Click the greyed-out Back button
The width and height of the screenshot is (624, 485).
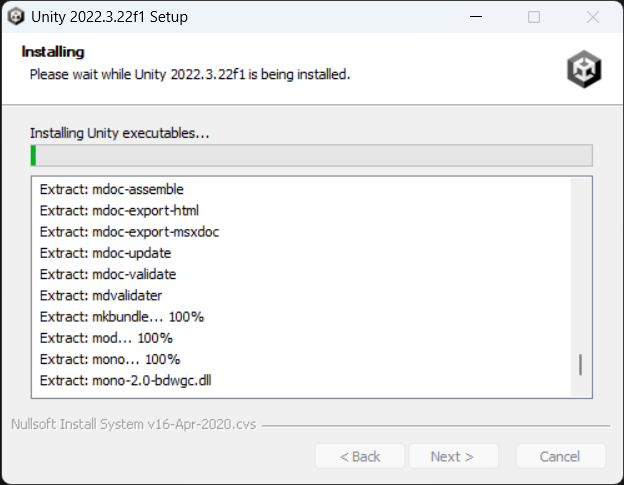(360, 457)
